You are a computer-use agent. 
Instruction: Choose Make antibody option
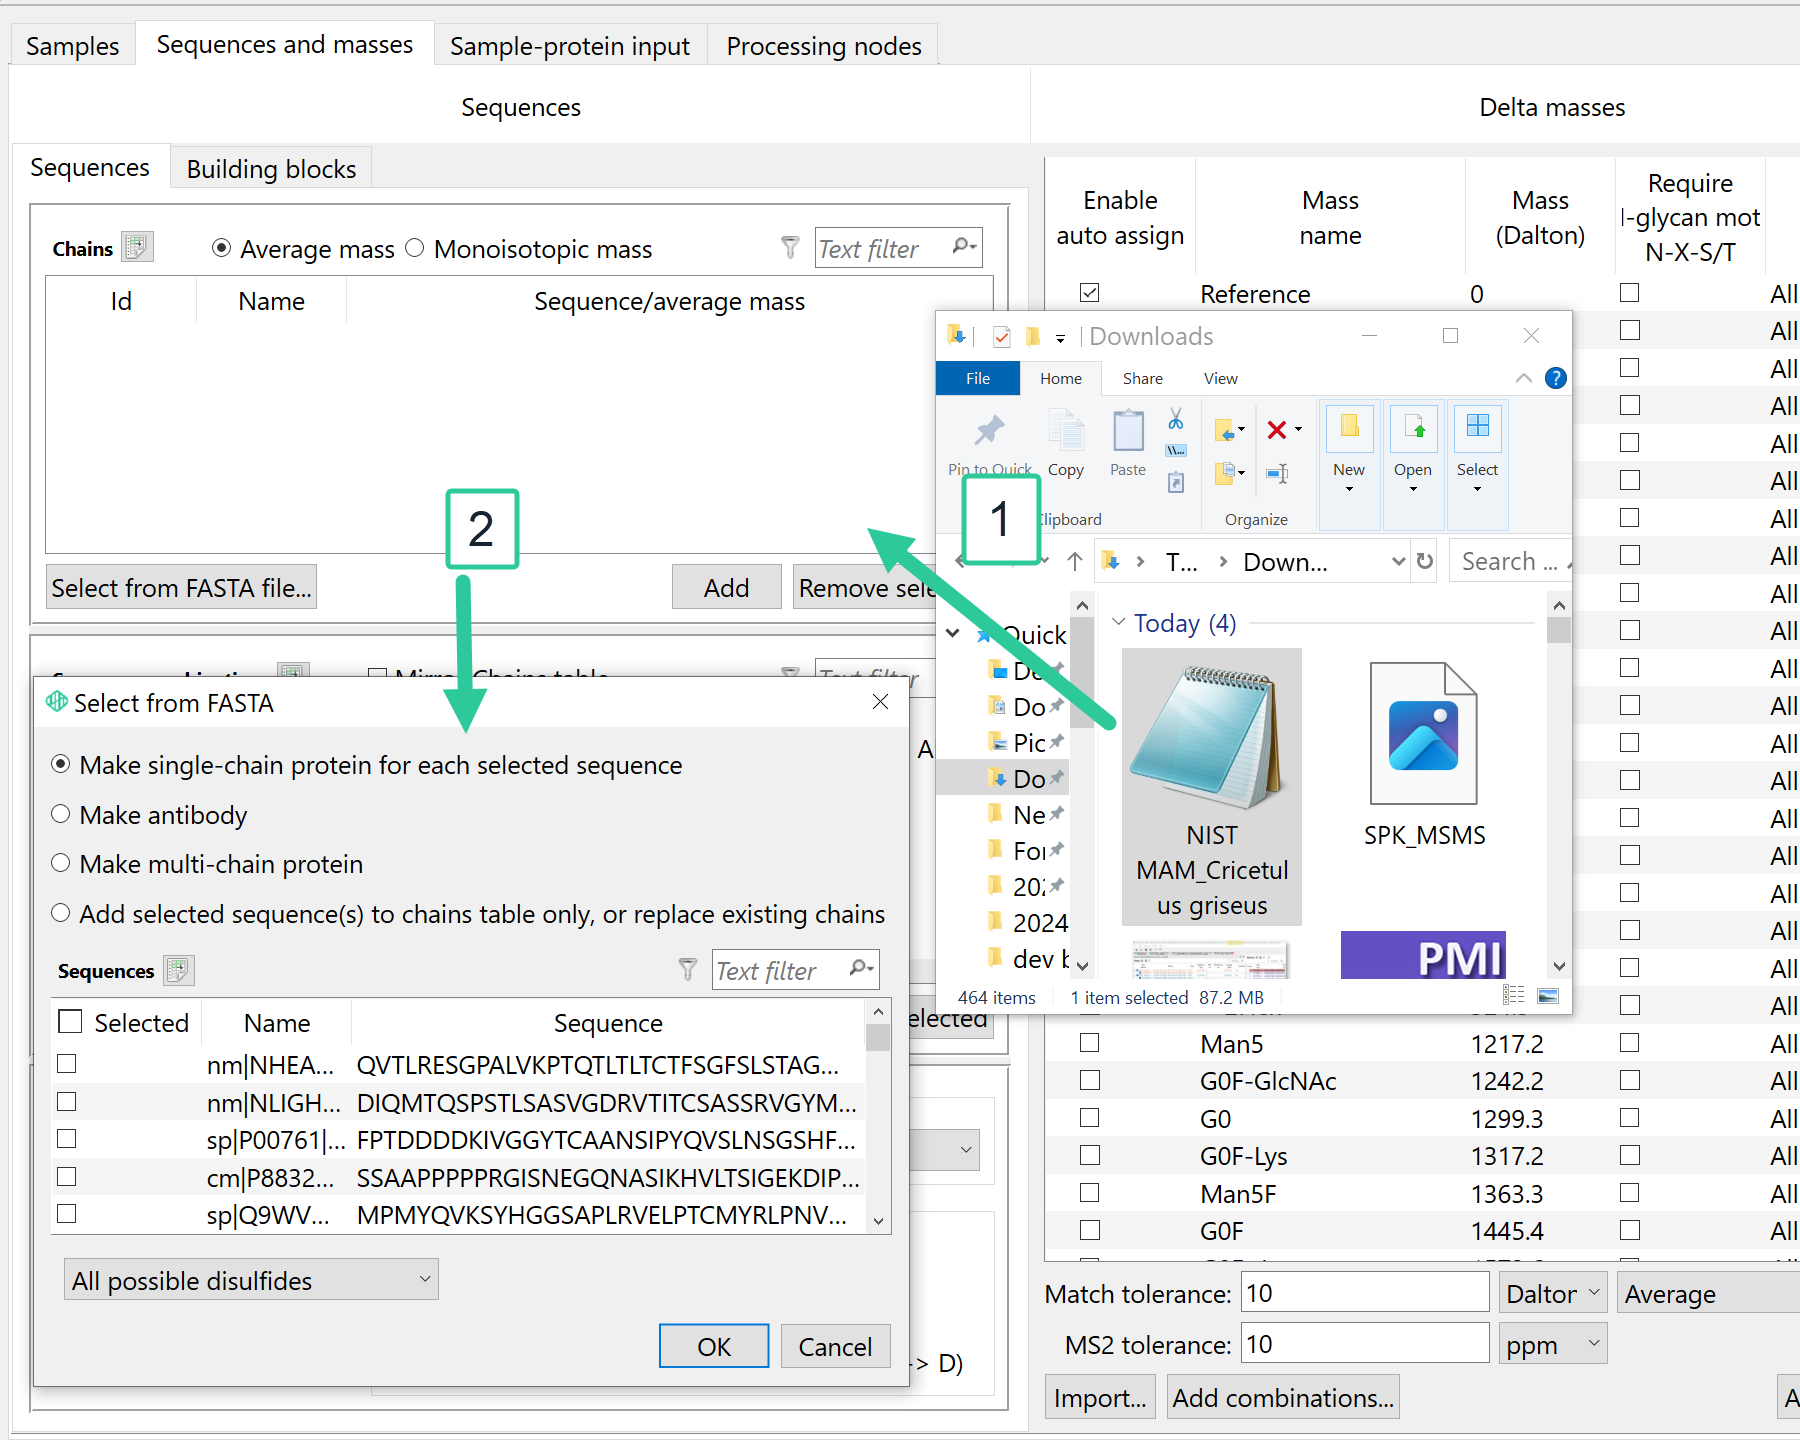pyautogui.click(x=61, y=814)
